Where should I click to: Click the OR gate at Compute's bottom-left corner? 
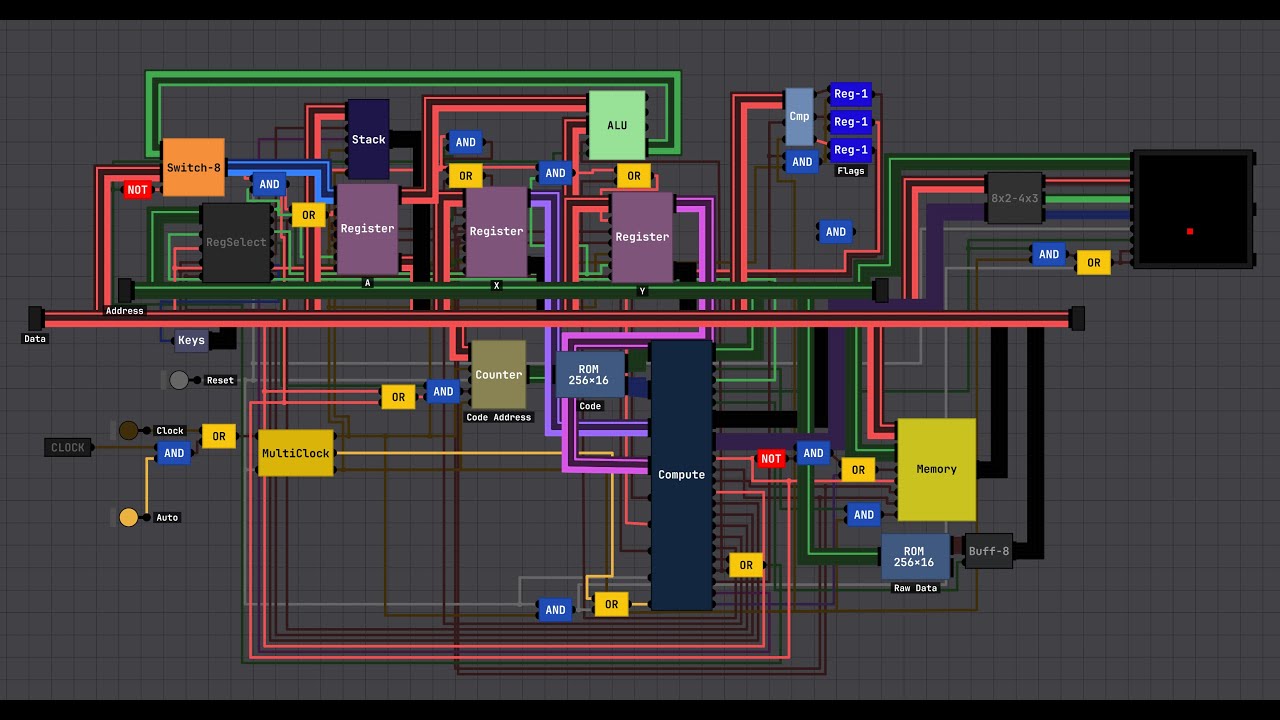(611, 604)
